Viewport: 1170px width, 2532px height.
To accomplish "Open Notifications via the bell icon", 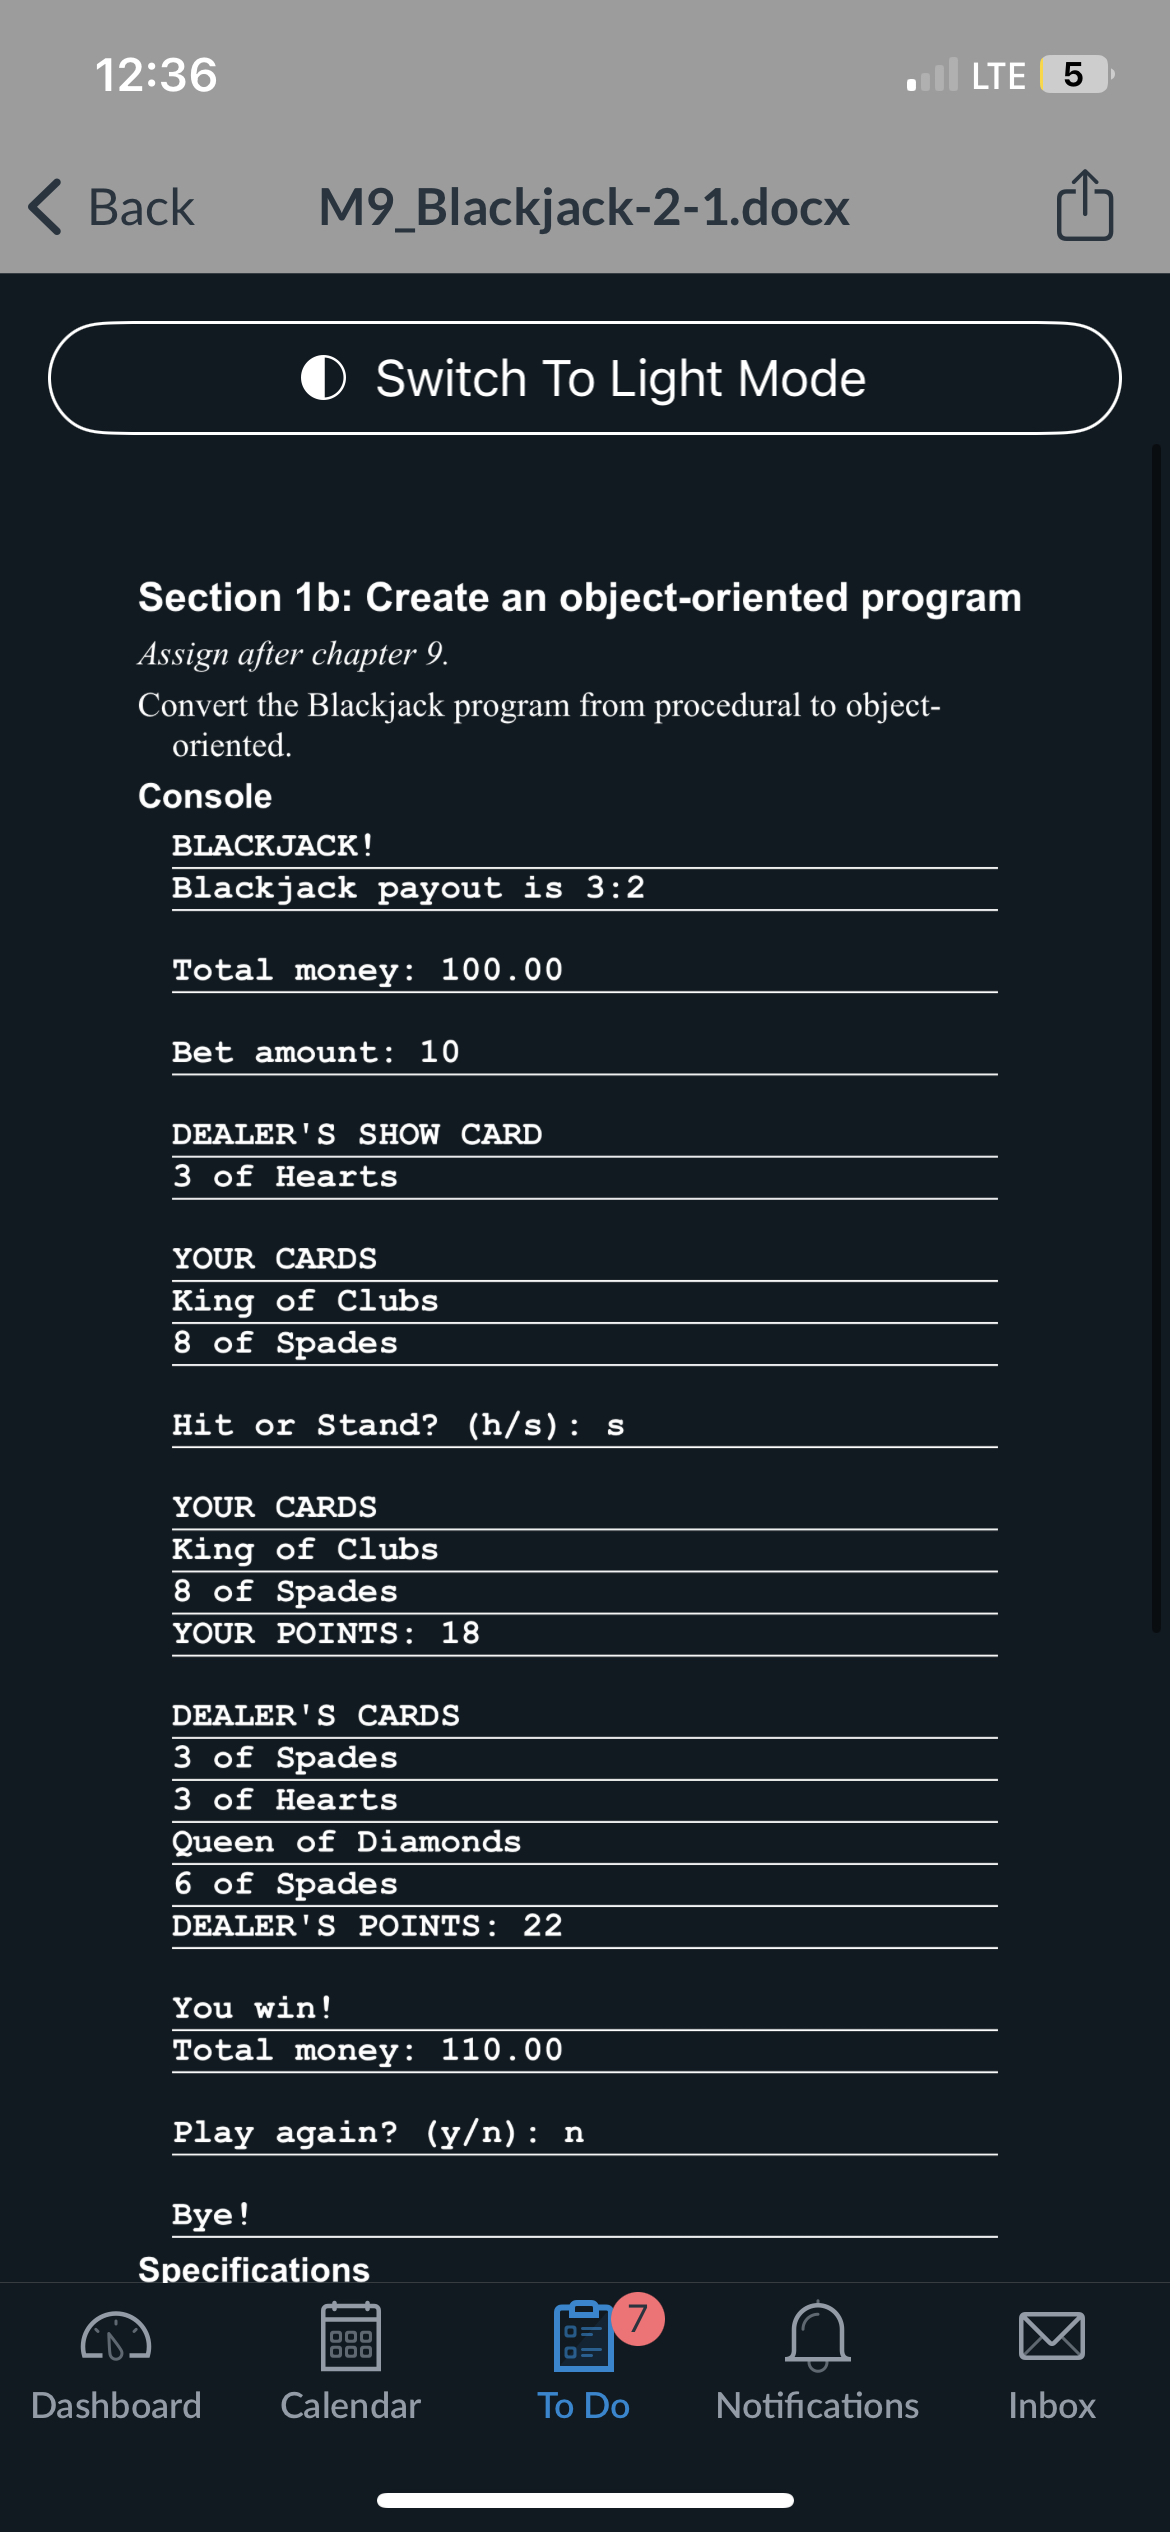I will pos(817,2334).
